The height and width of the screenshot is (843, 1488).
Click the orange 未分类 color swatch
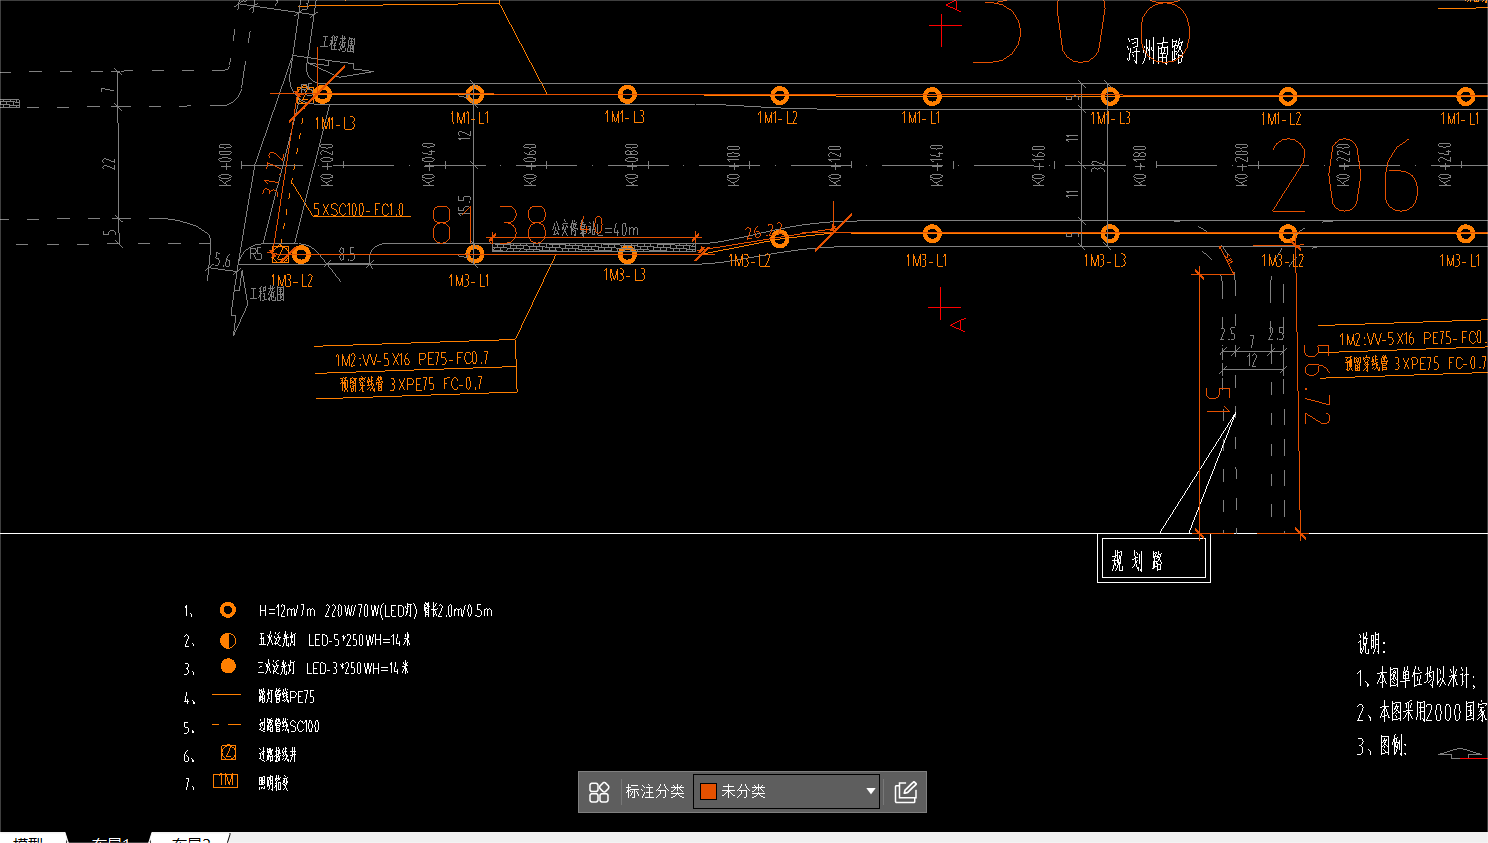point(708,792)
